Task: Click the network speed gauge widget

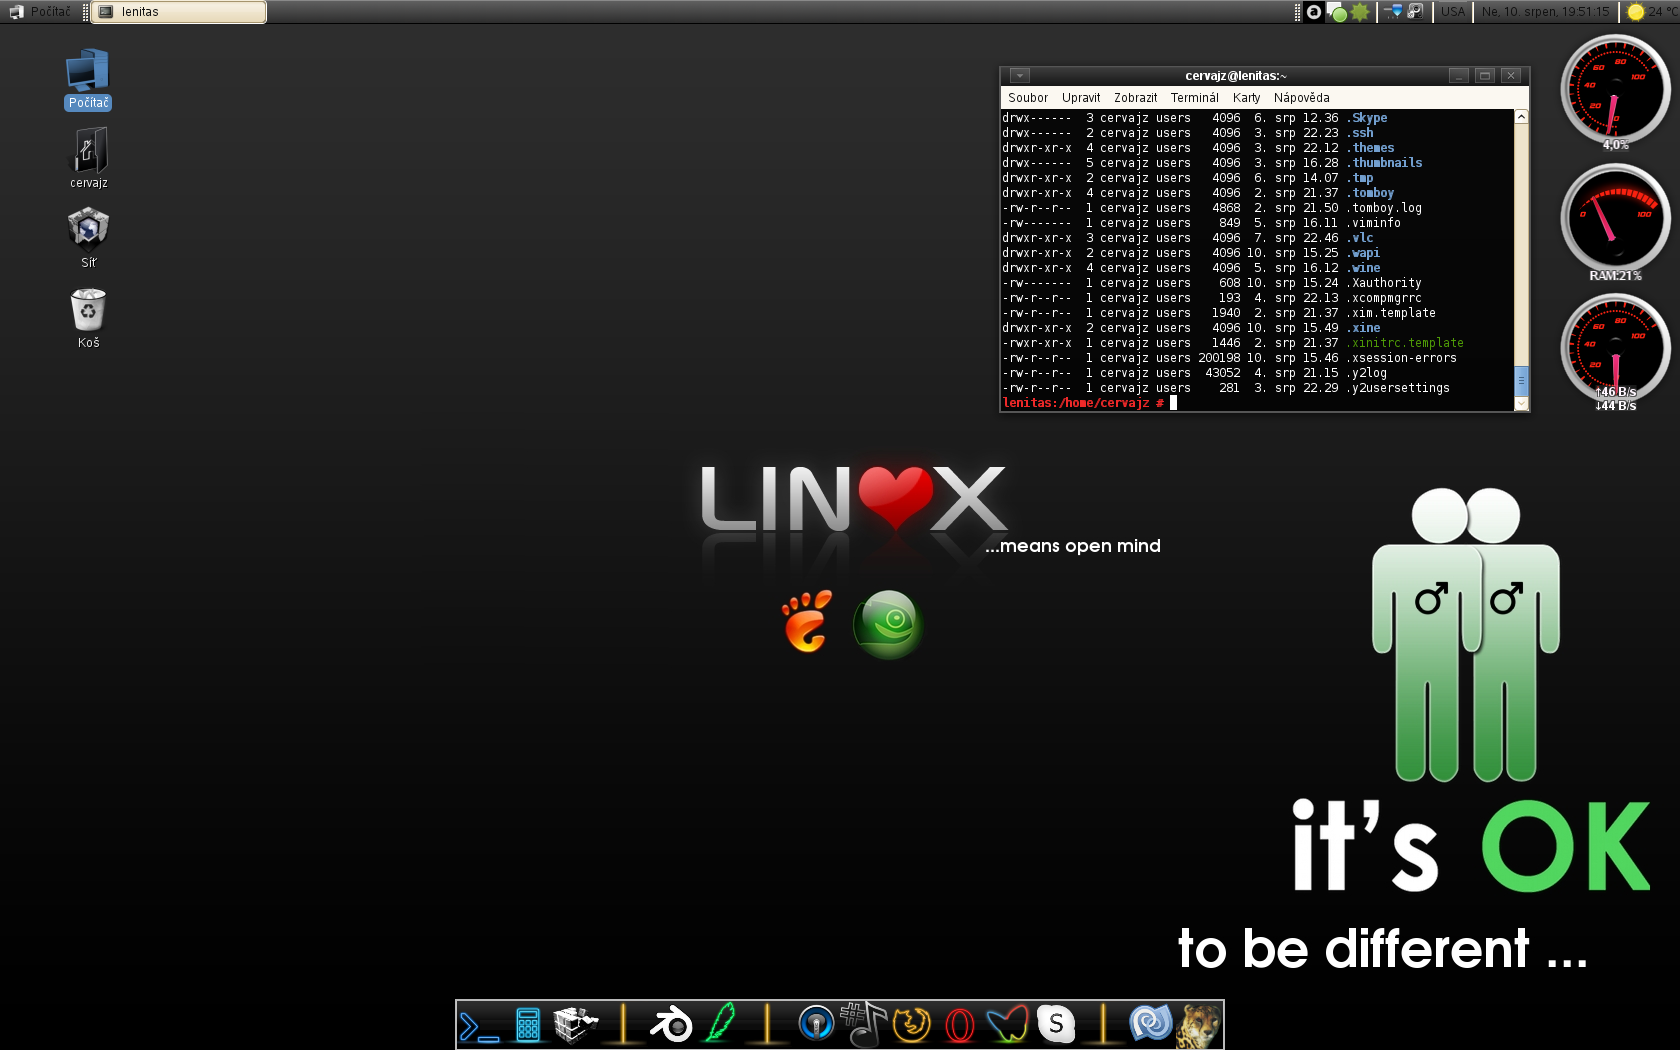Action: pyautogui.click(x=1616, y=352)
